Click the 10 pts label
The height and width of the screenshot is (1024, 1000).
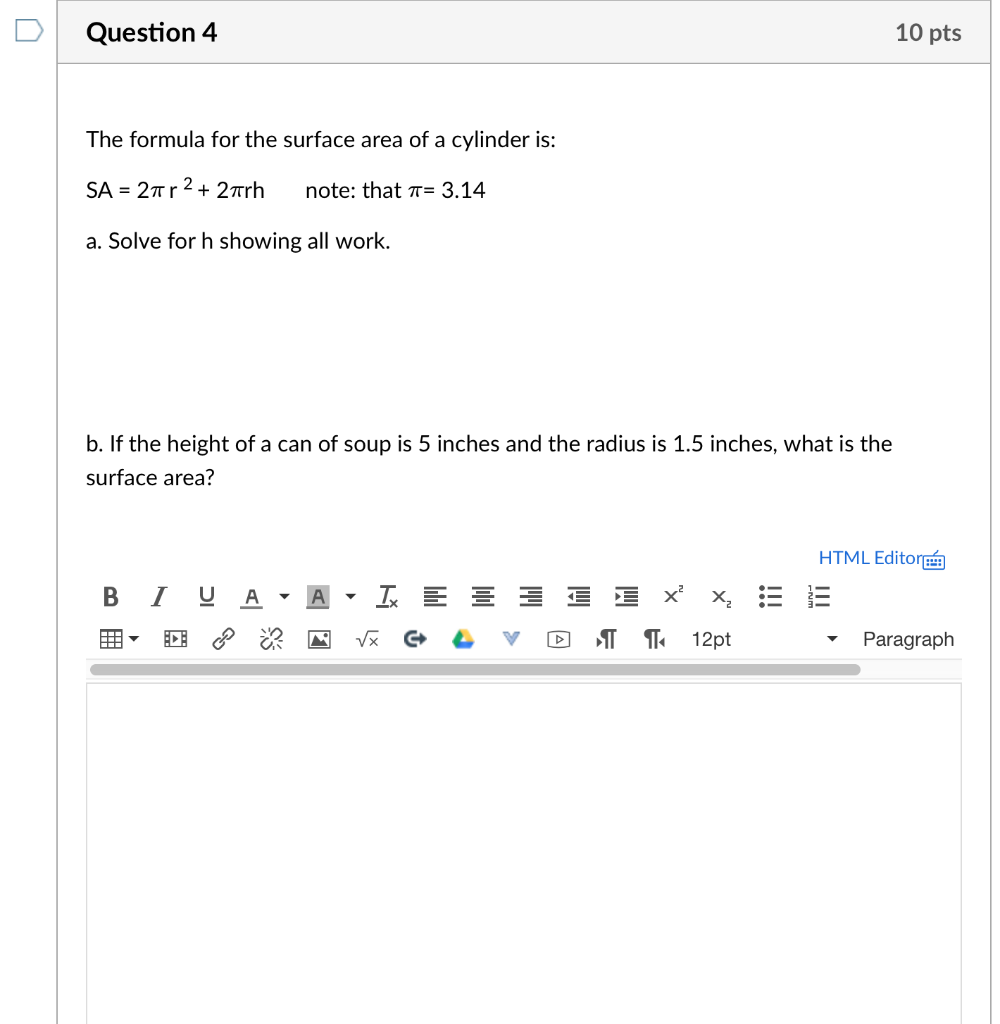927,33
